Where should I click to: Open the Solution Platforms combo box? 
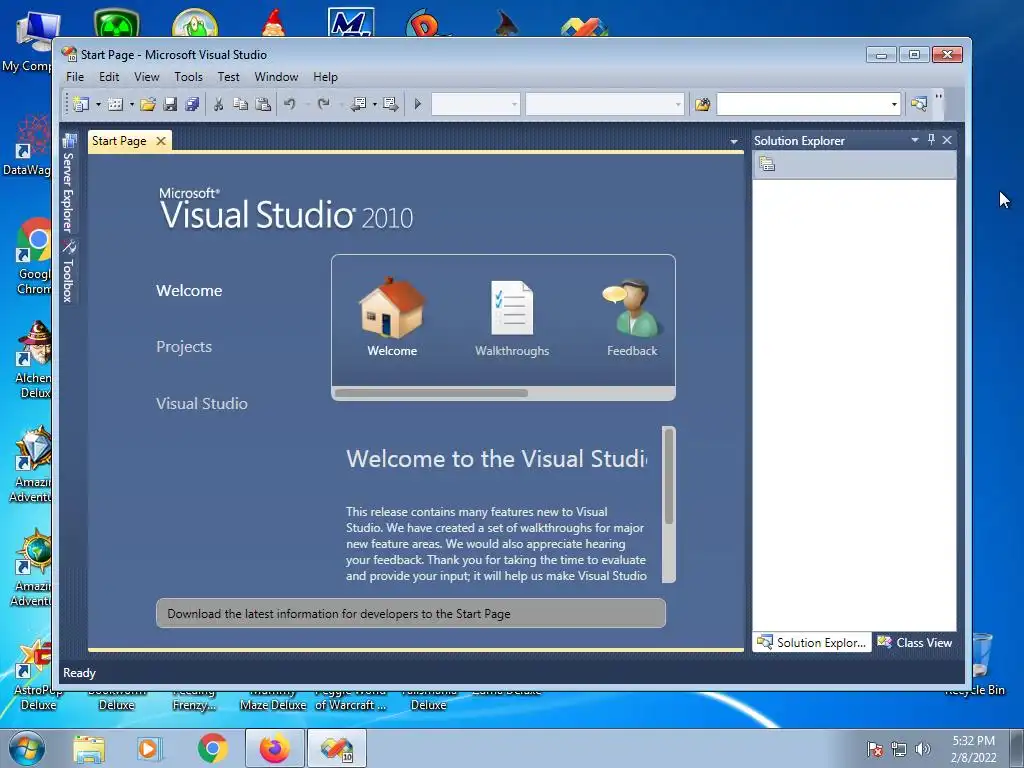point(605,104)
